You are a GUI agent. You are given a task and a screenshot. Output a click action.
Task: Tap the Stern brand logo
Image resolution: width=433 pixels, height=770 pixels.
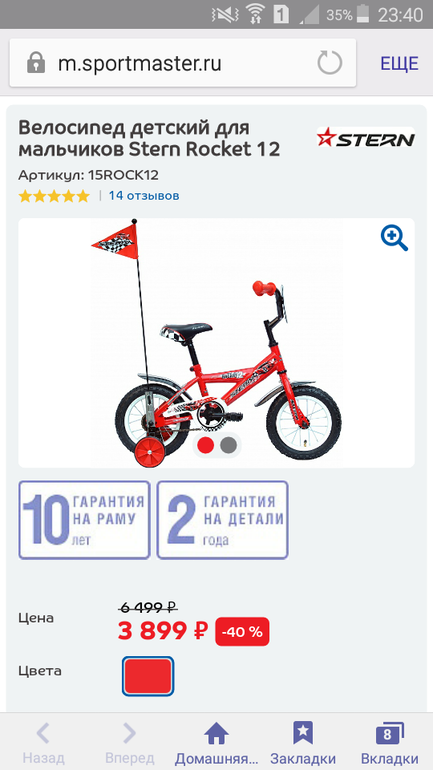pyautogui.click(x=365, y=138)
